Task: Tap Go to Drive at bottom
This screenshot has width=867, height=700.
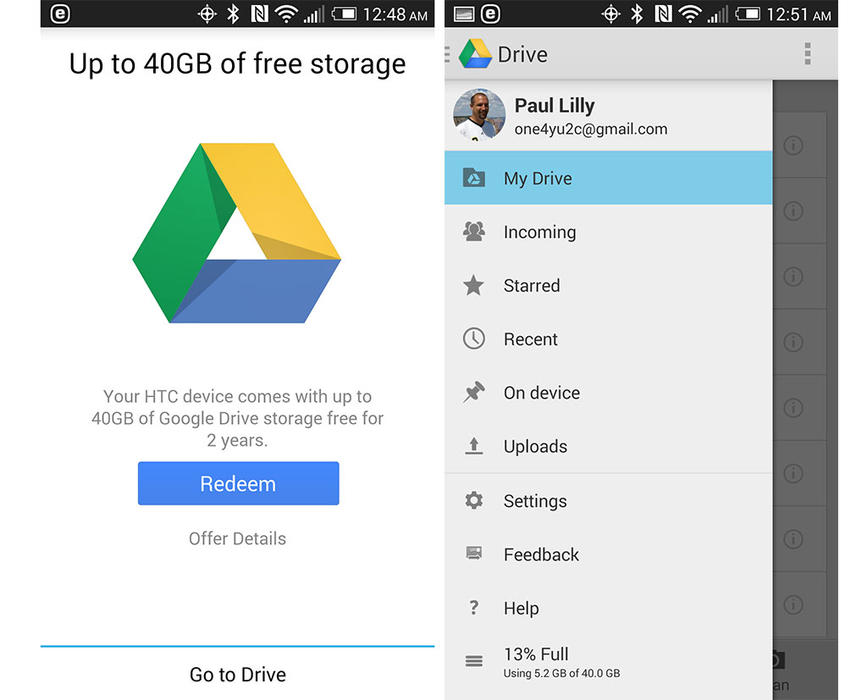Action: [x=237, y=675]
